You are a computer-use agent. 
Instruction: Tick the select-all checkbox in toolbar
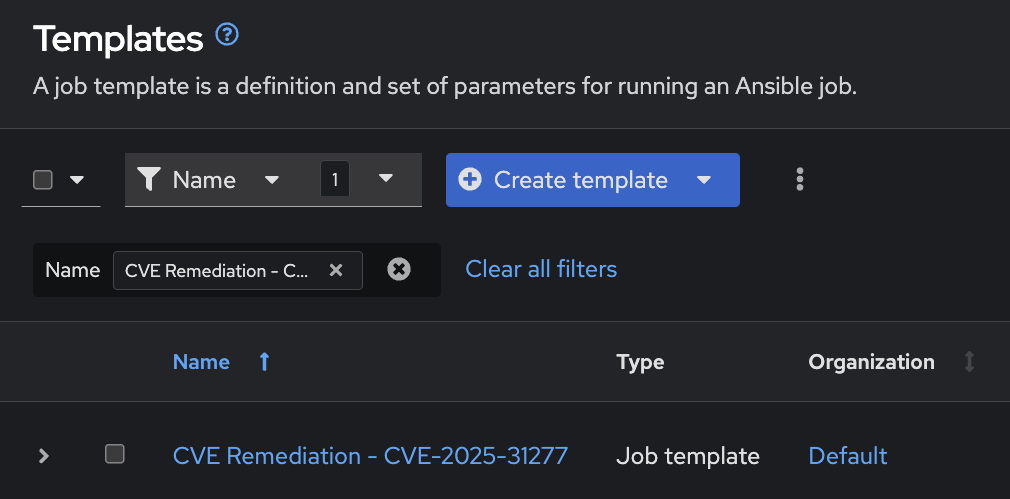point(43,180)
